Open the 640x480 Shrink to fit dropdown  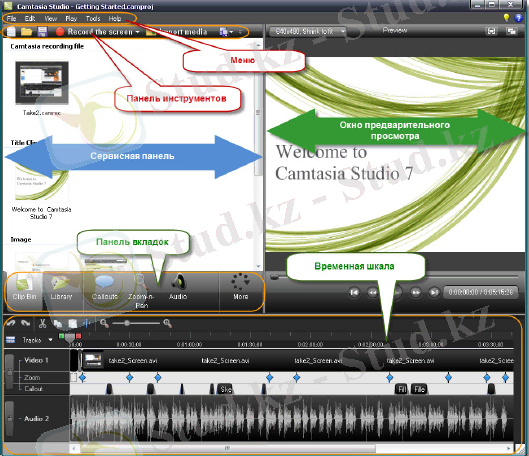pyautogui.click(x=308, y=32)
